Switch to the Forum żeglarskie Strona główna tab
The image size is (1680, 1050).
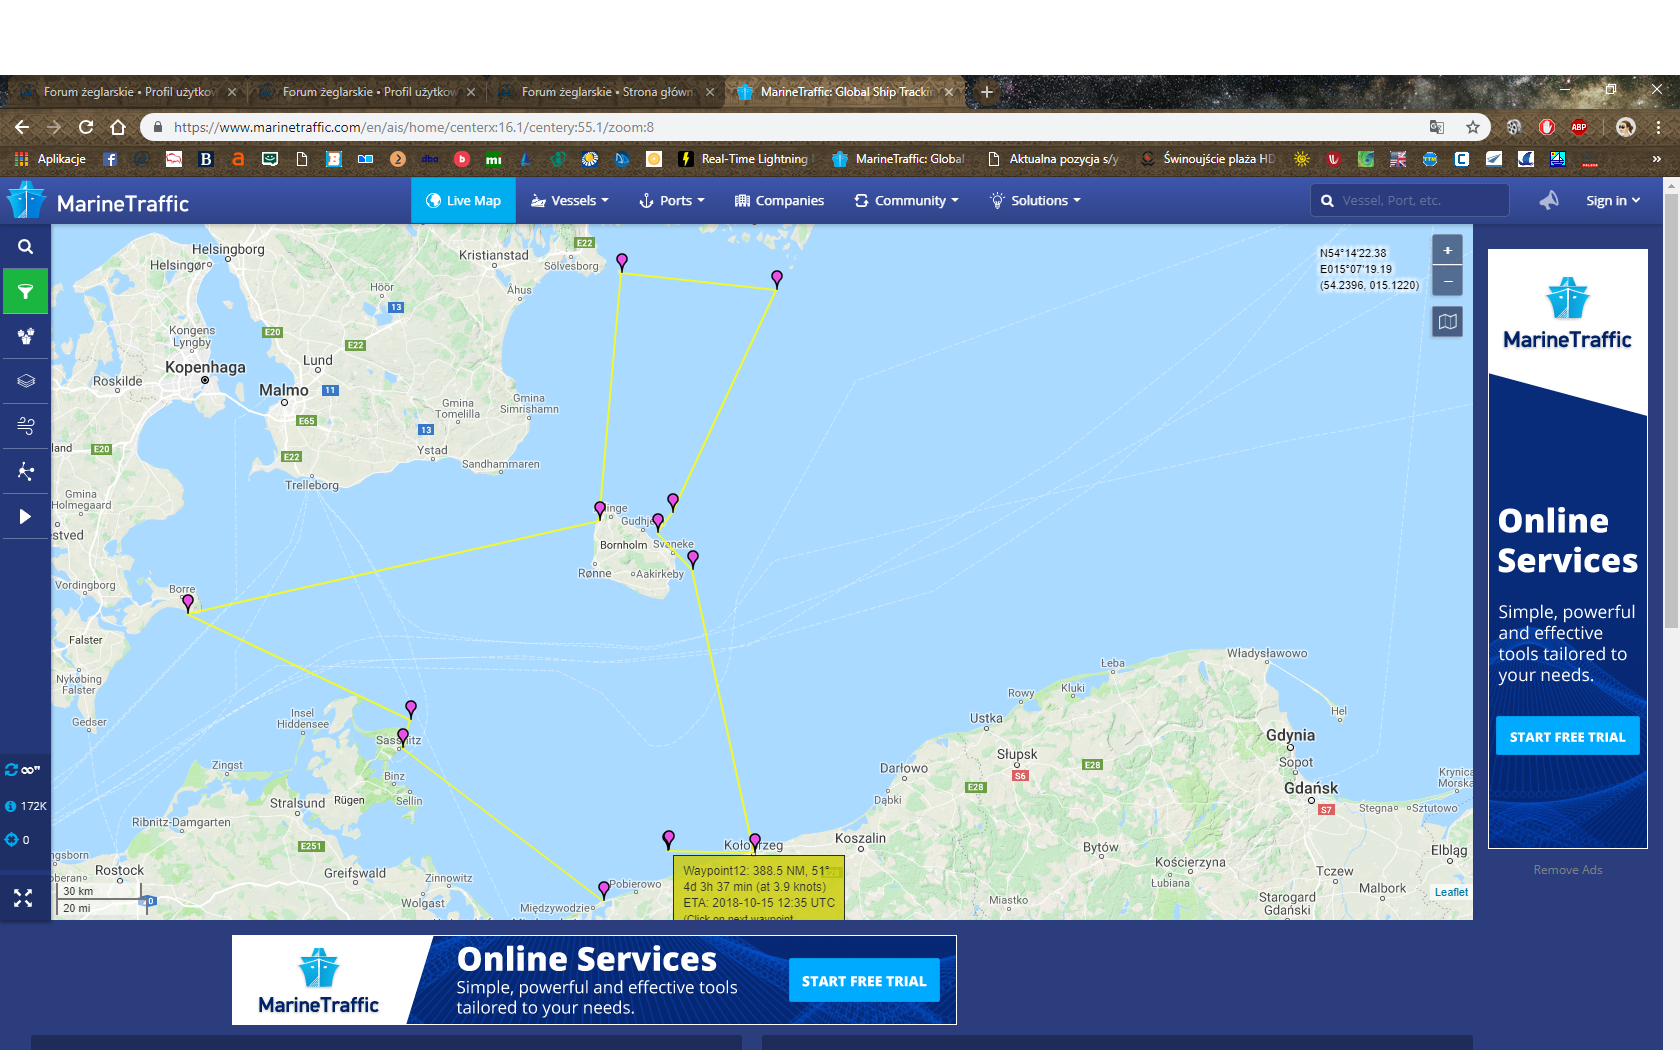coord(608,92)
